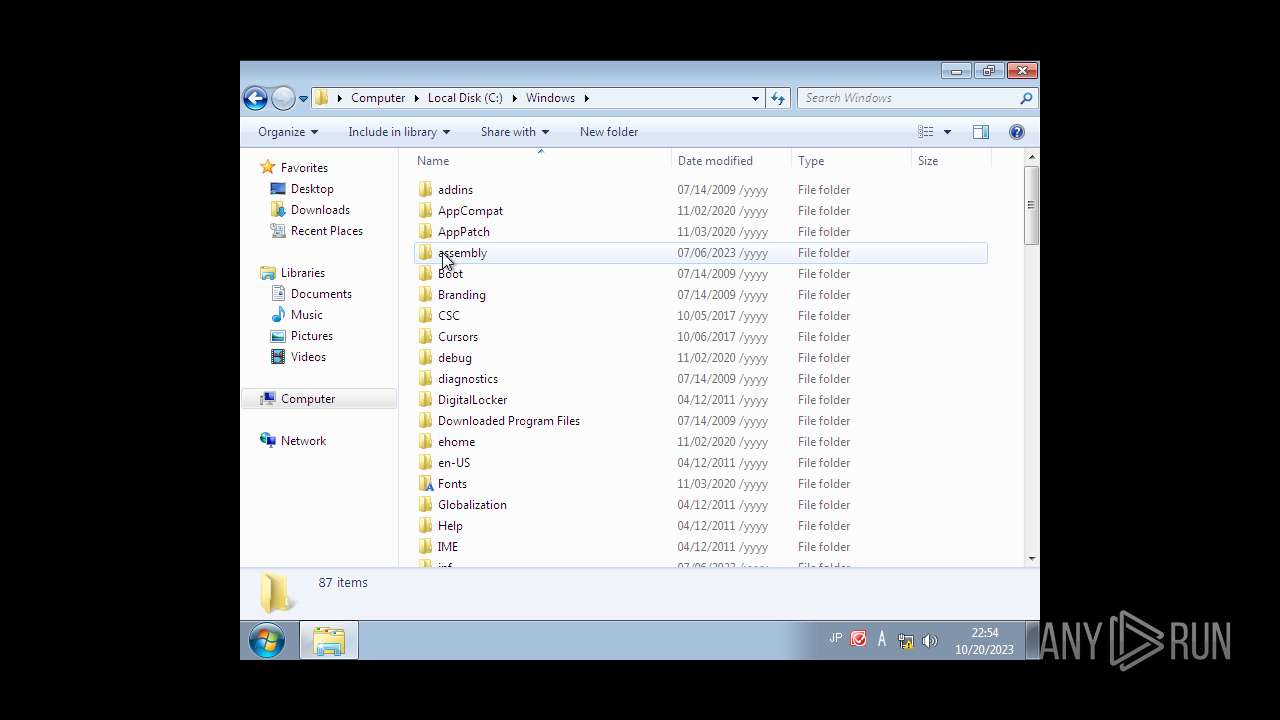The height and width of the screenshot is (720, 1280).
Task: Select Favorites in the navigation pane
Action: (304, 168)
